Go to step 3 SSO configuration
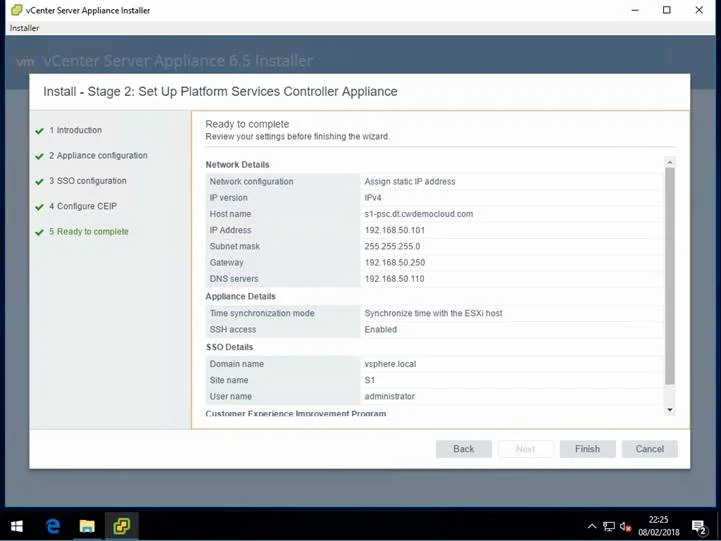Screen dimensions: 721x541 (x=87, y=181)
